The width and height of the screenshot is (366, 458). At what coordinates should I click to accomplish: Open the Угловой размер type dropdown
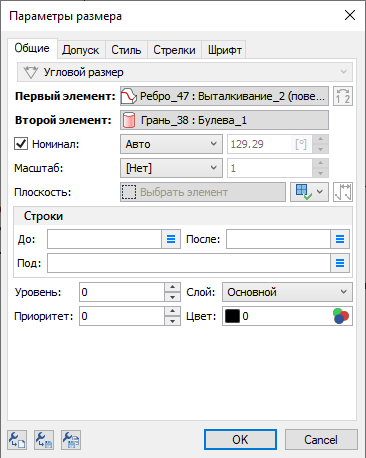click(x=185, y=72)
